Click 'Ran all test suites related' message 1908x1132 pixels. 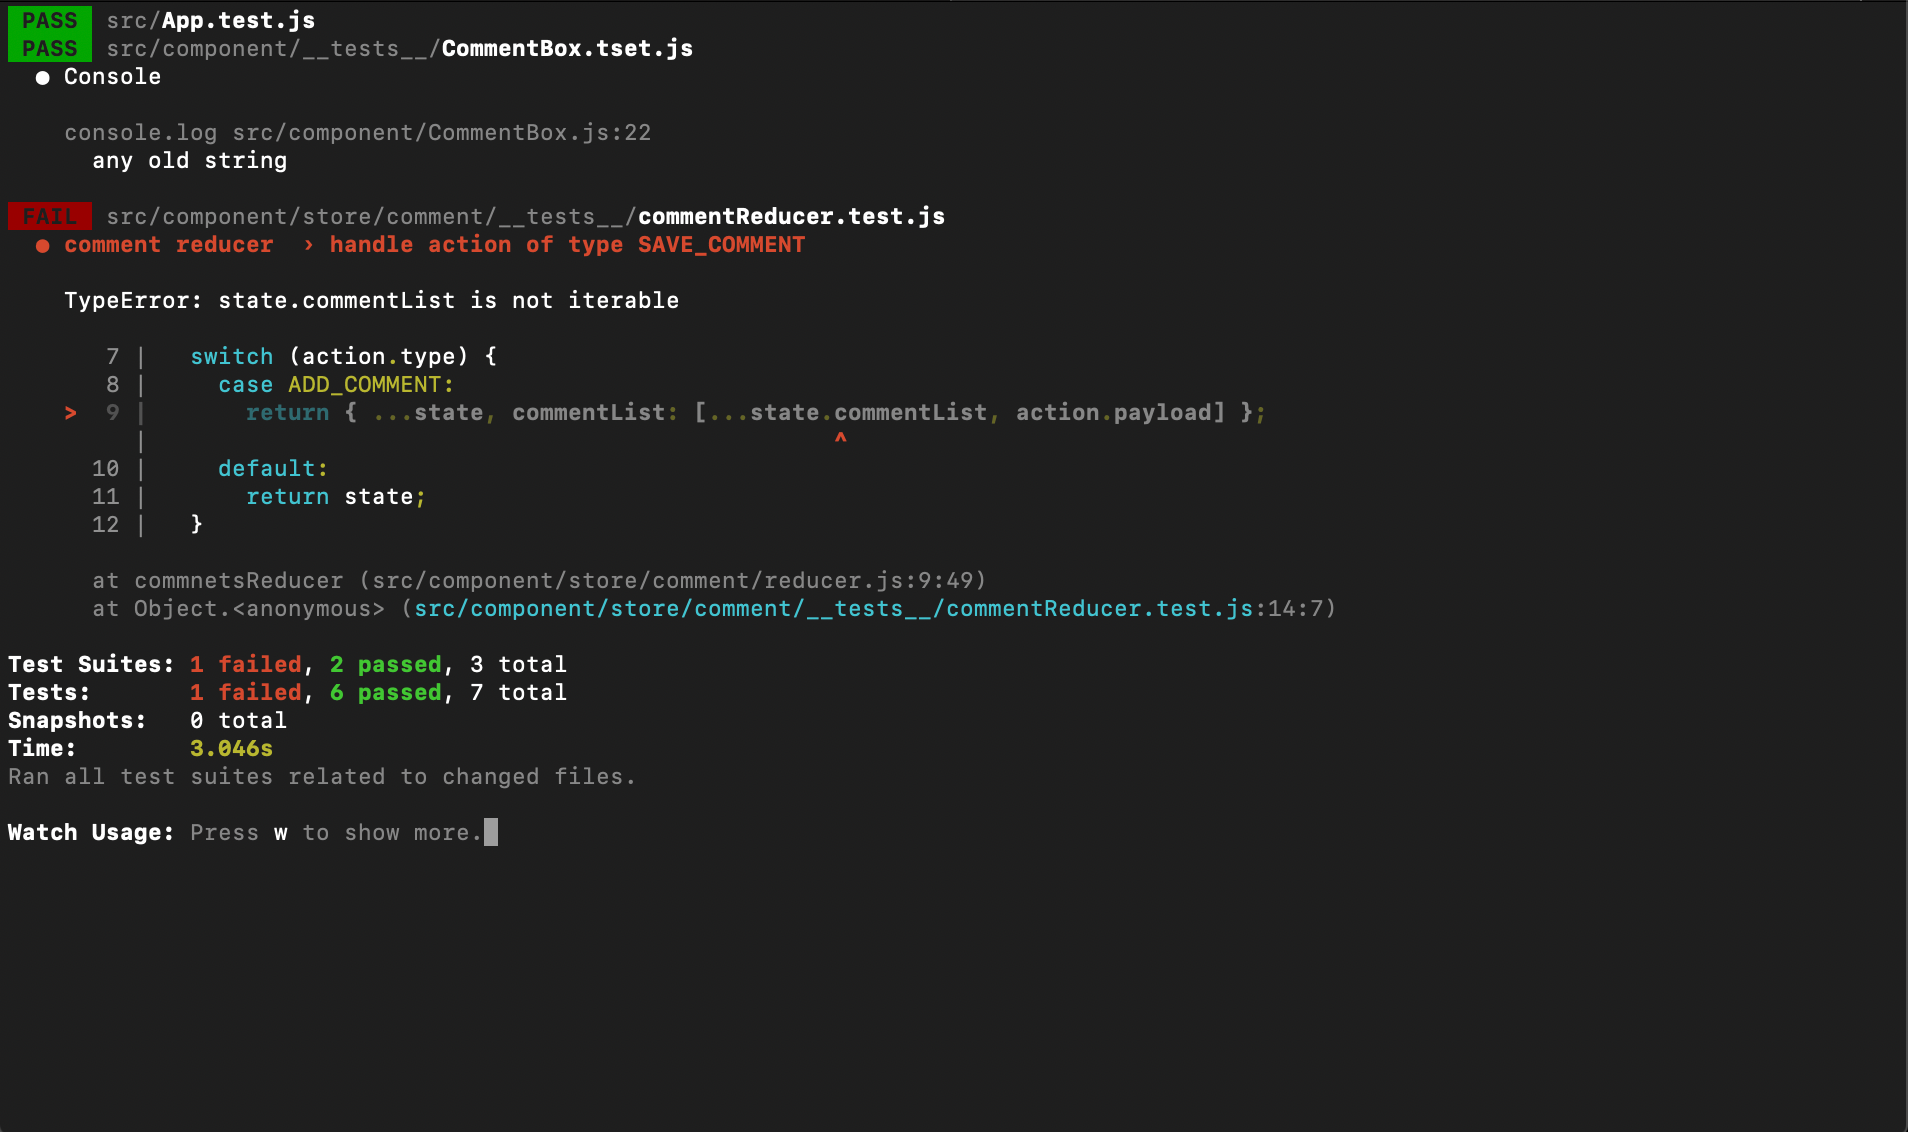[x=322, y=776]
